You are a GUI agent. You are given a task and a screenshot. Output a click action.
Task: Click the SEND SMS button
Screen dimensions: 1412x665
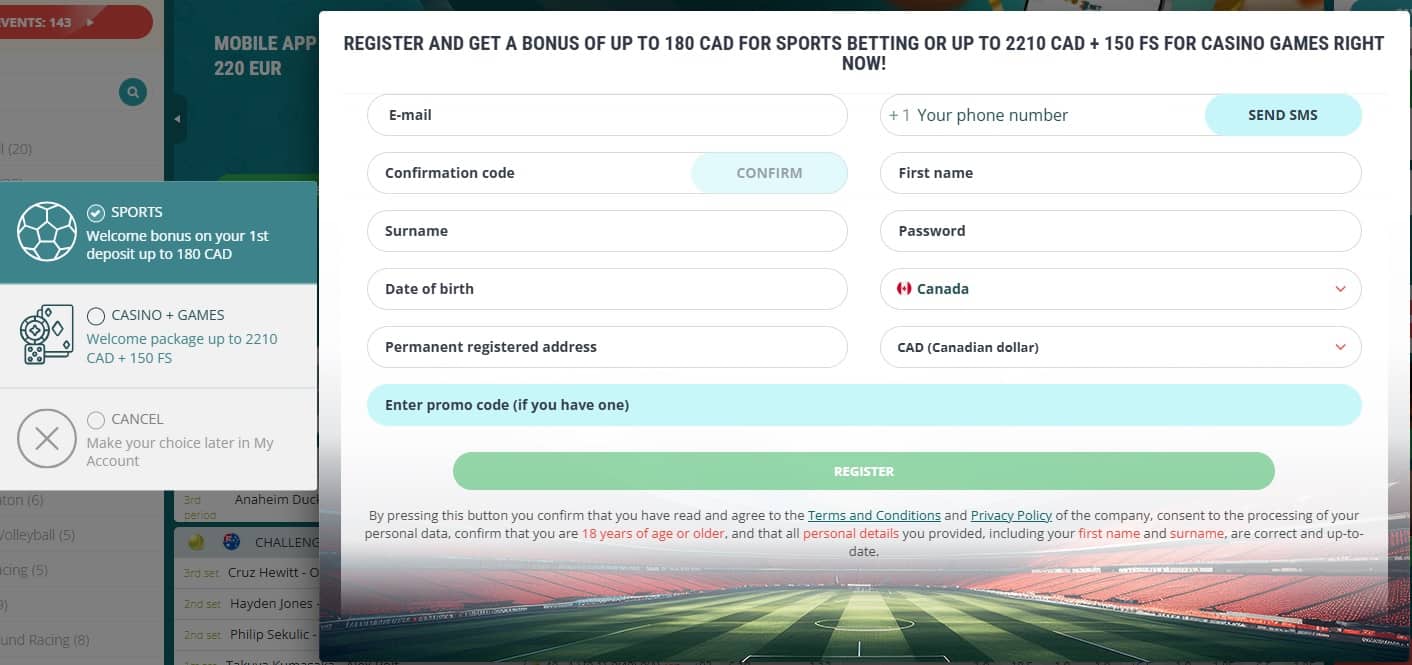[1283, 115]
